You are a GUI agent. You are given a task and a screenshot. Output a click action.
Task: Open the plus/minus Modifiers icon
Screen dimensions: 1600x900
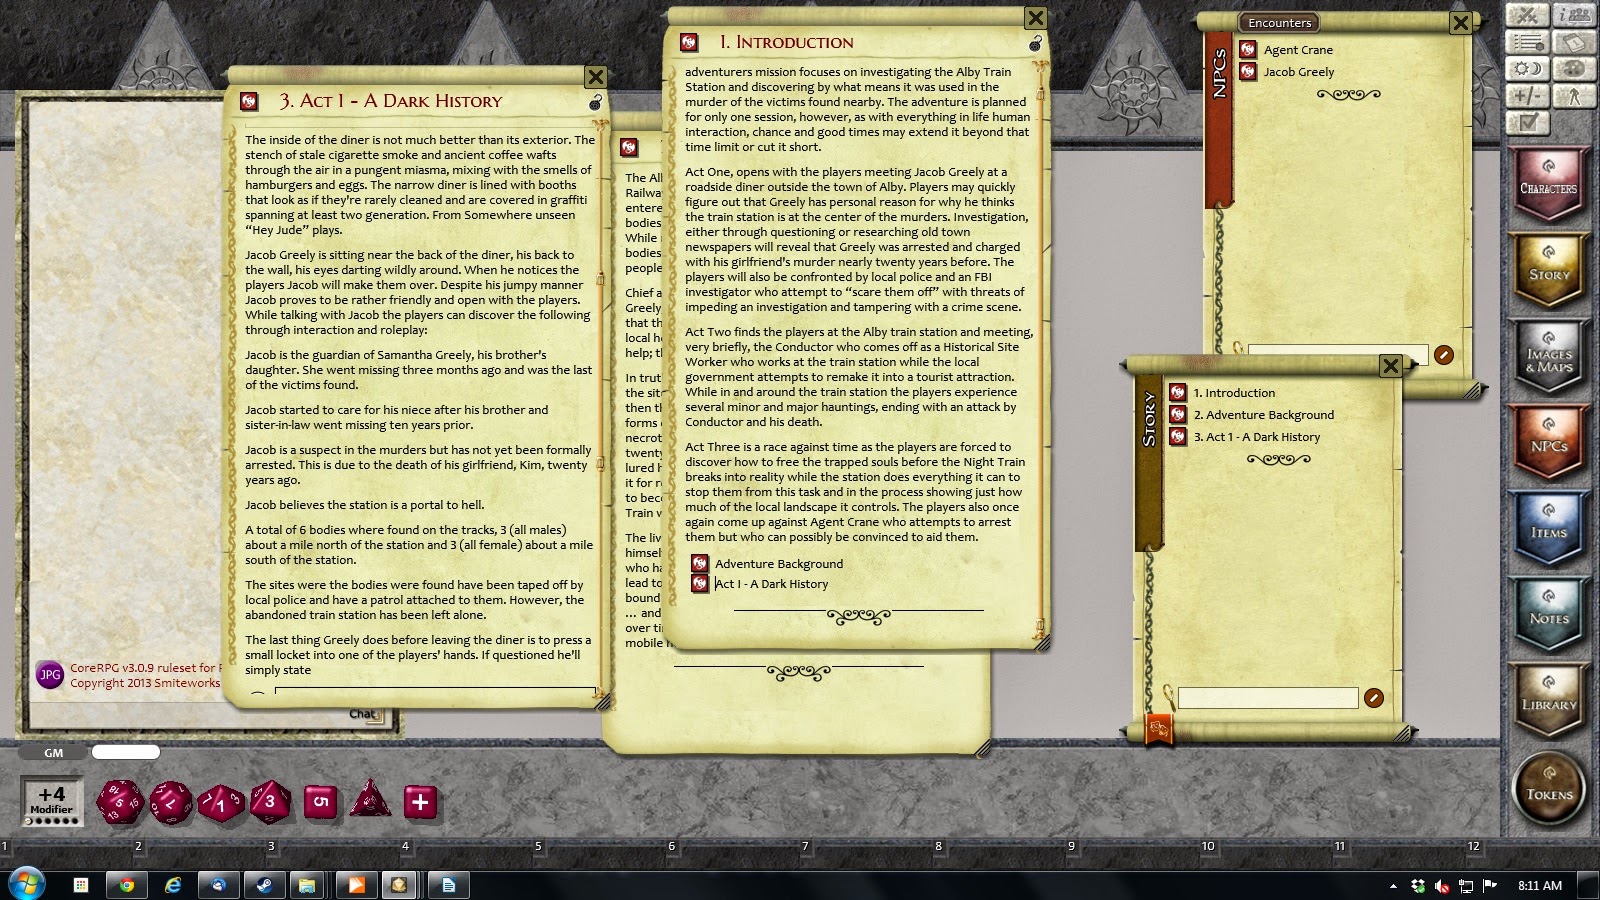coord(1527,96)
